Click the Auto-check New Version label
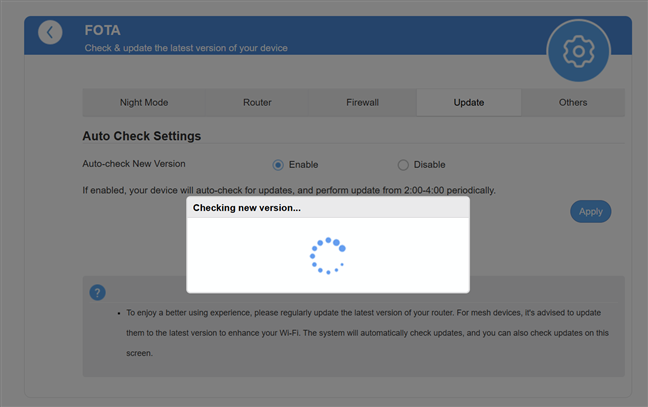The width and height of the screenshot is (648, 407). tap(133, 164)
